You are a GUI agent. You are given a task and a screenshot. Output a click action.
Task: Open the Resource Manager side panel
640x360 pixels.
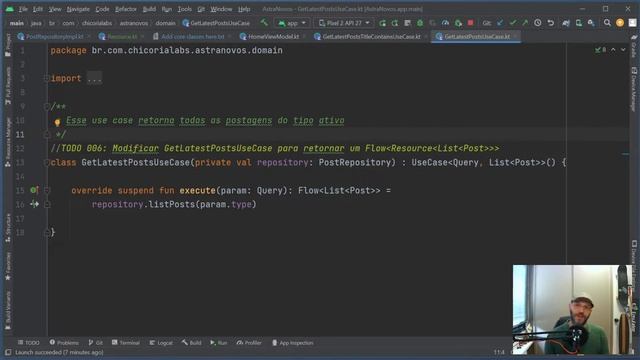8,142
